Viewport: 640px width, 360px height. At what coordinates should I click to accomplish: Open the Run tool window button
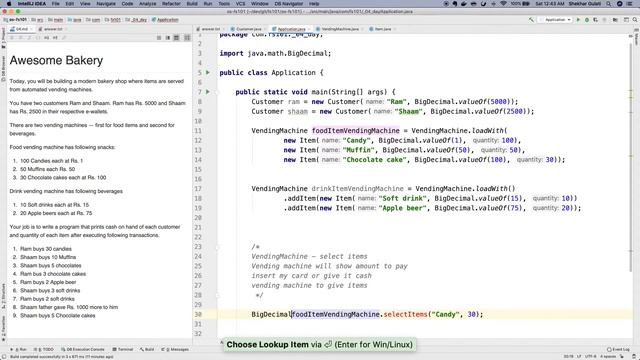(x=19, y=349)
